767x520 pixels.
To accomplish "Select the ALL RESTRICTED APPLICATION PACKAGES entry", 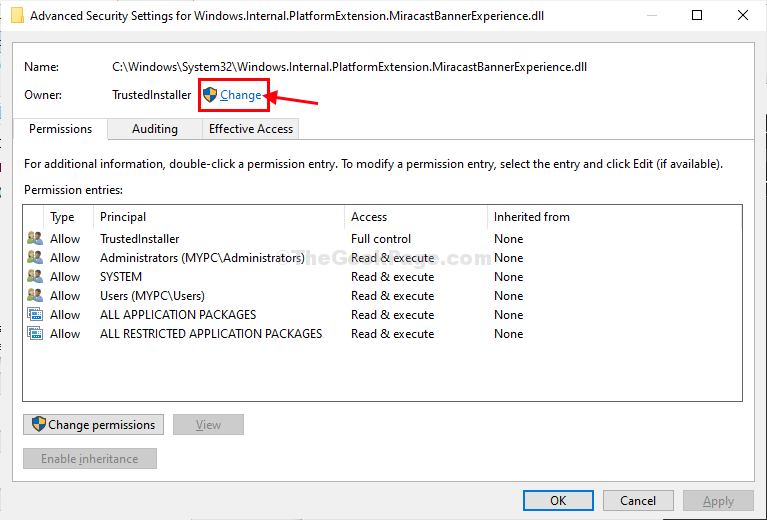I will tap(382, 334).
